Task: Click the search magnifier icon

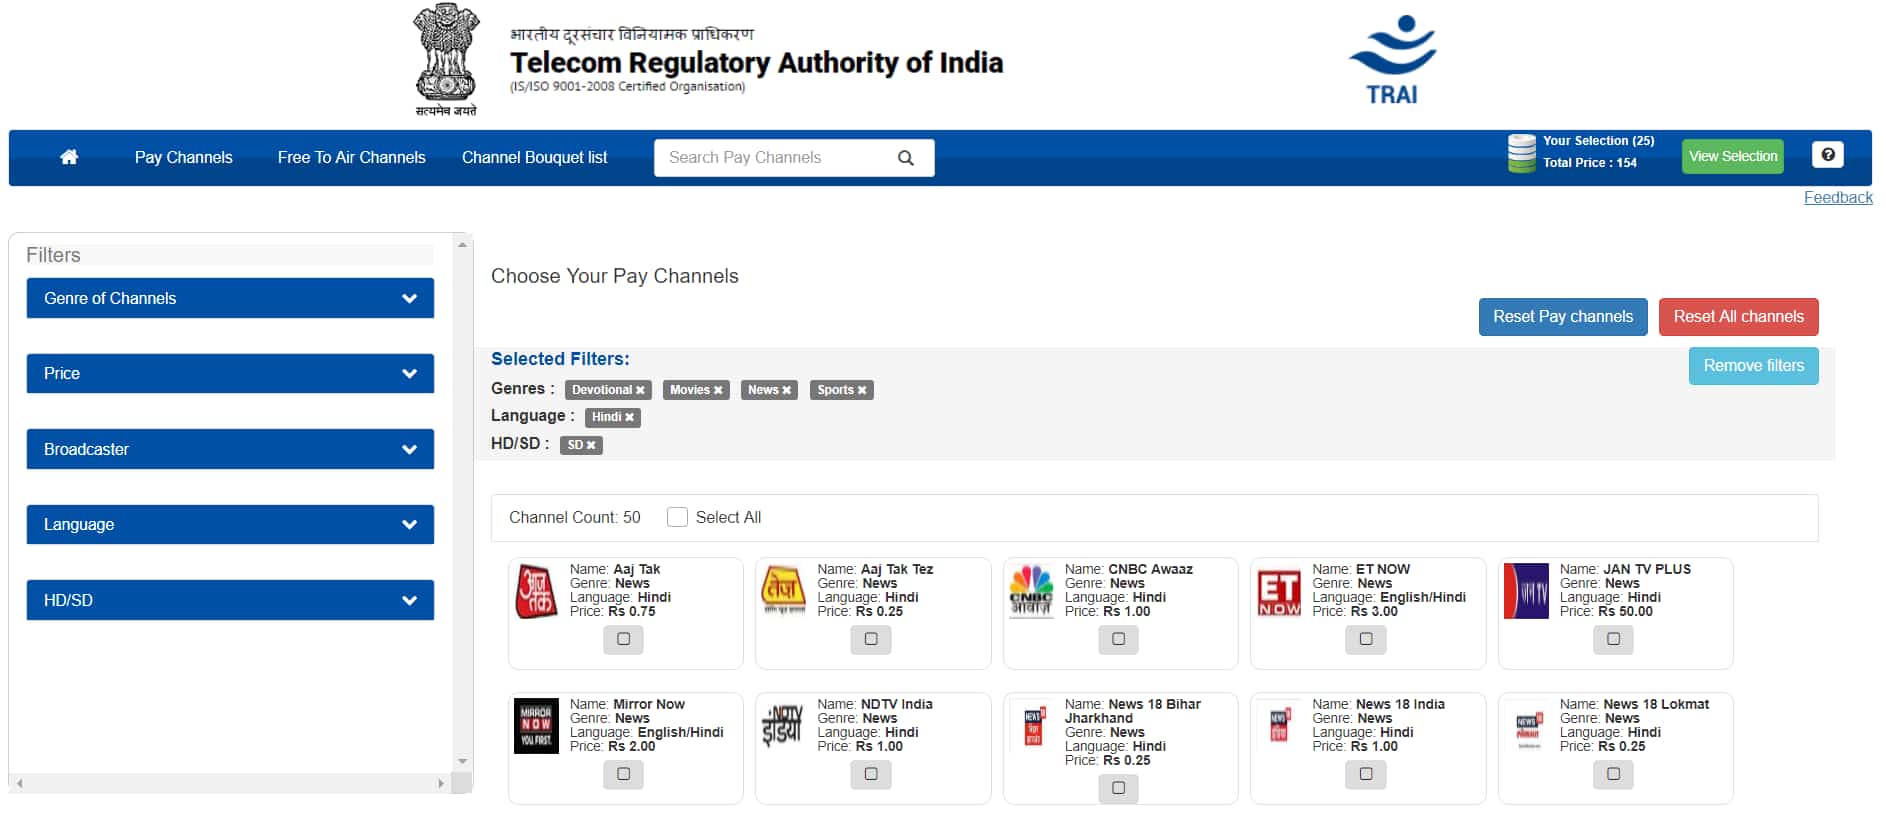Action: (x=906, y=158)
